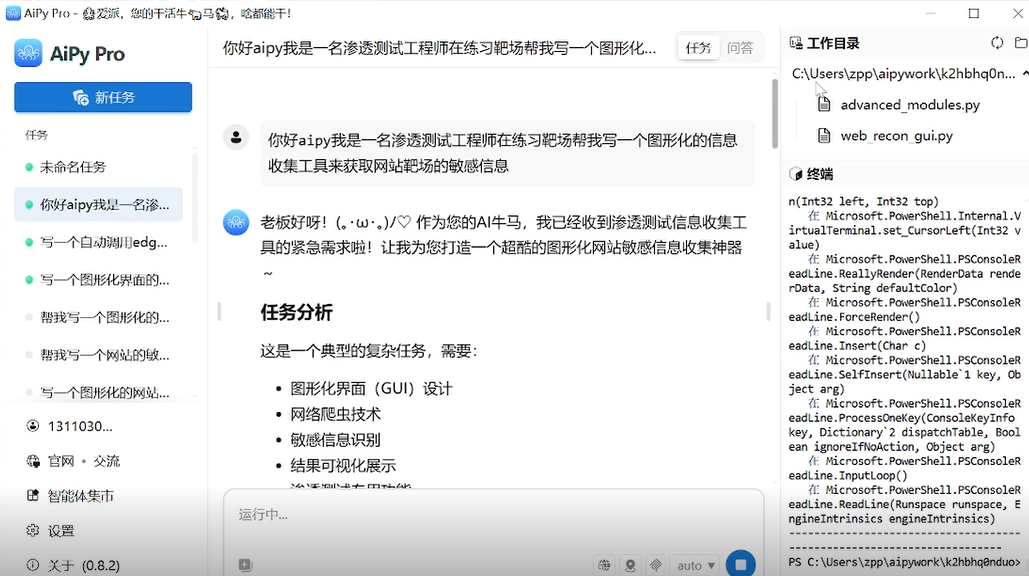Click the add attachment plus icon

click(x=245, y=565)
